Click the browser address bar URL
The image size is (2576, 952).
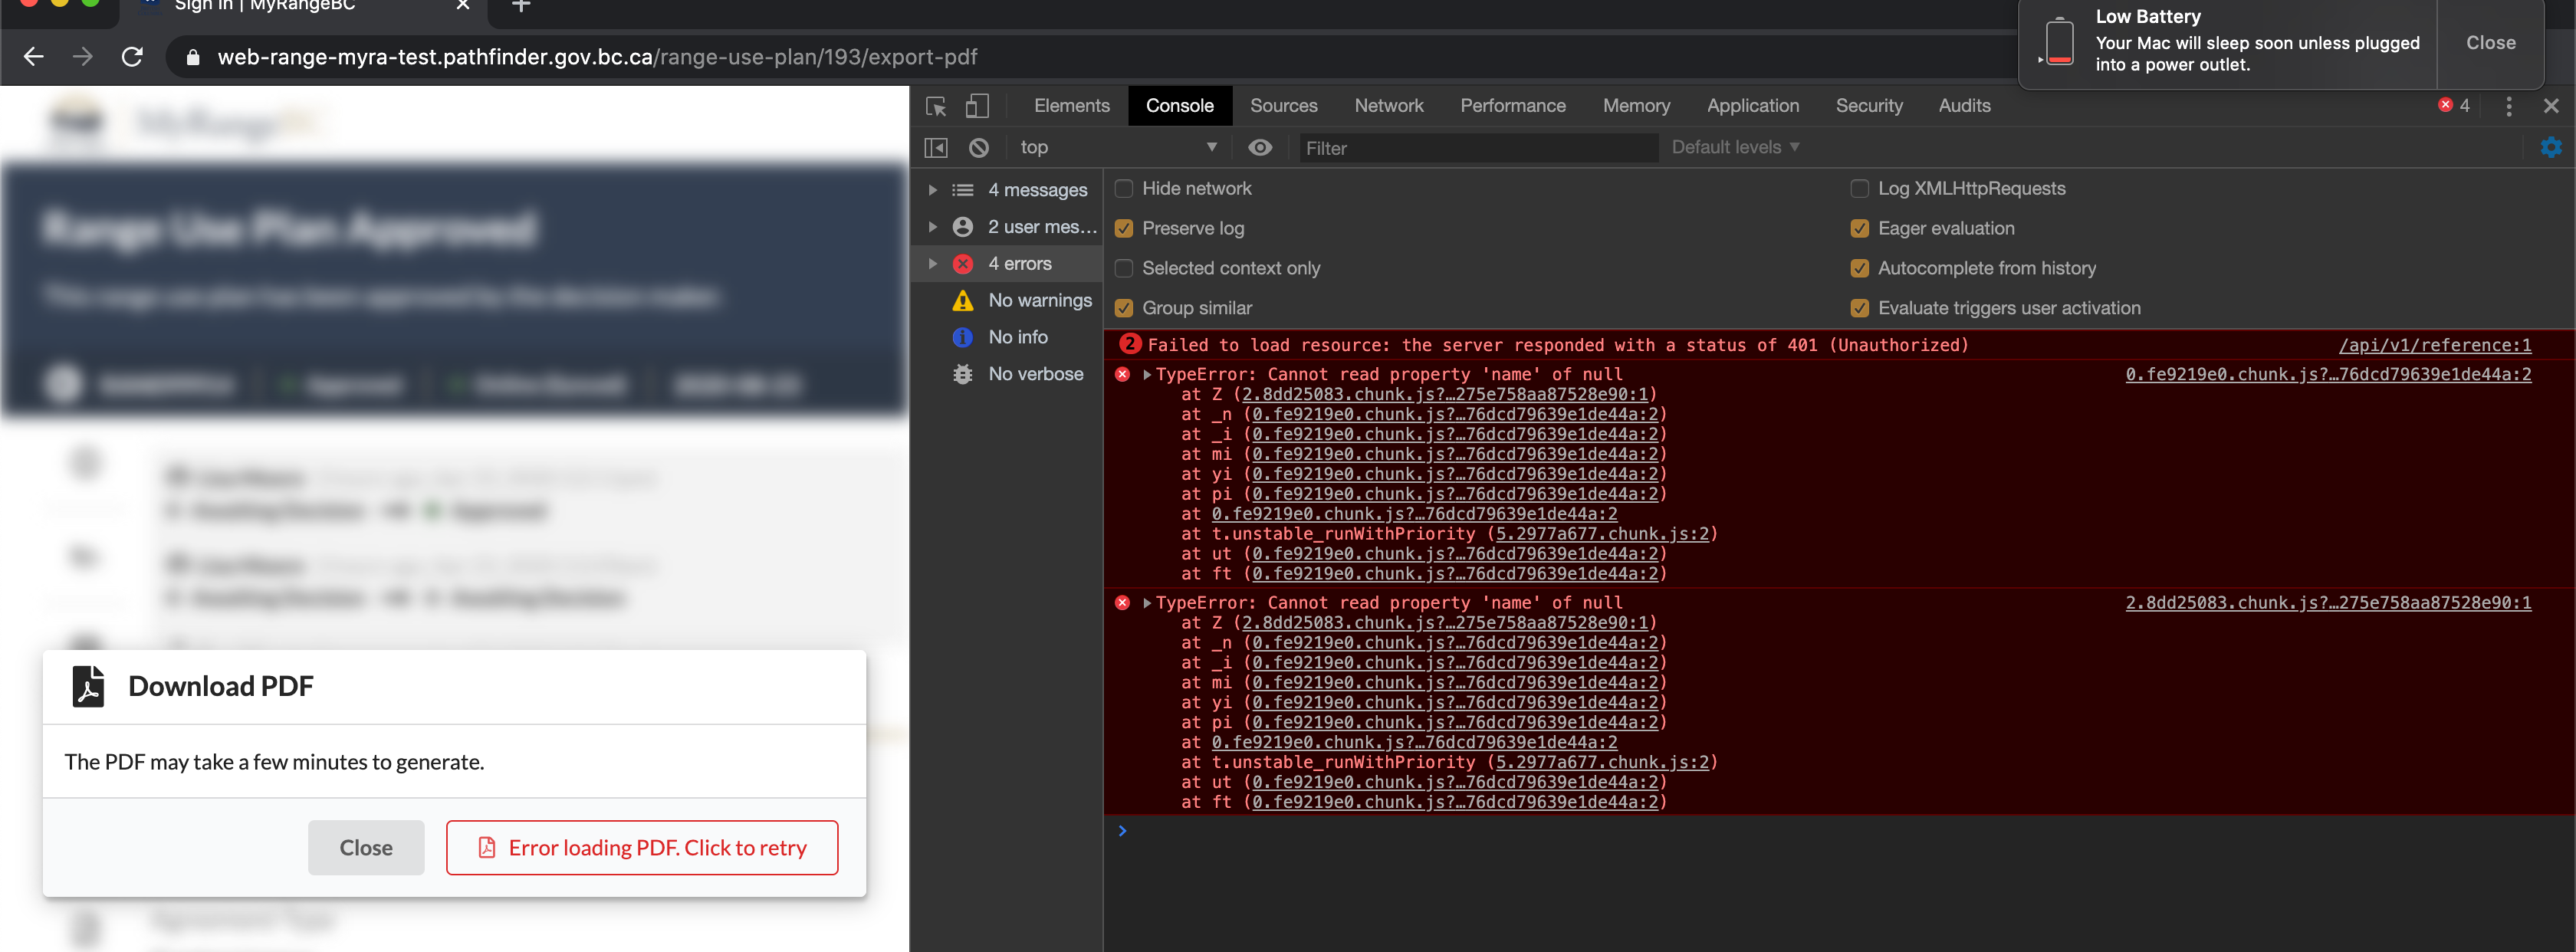point(597,57)
